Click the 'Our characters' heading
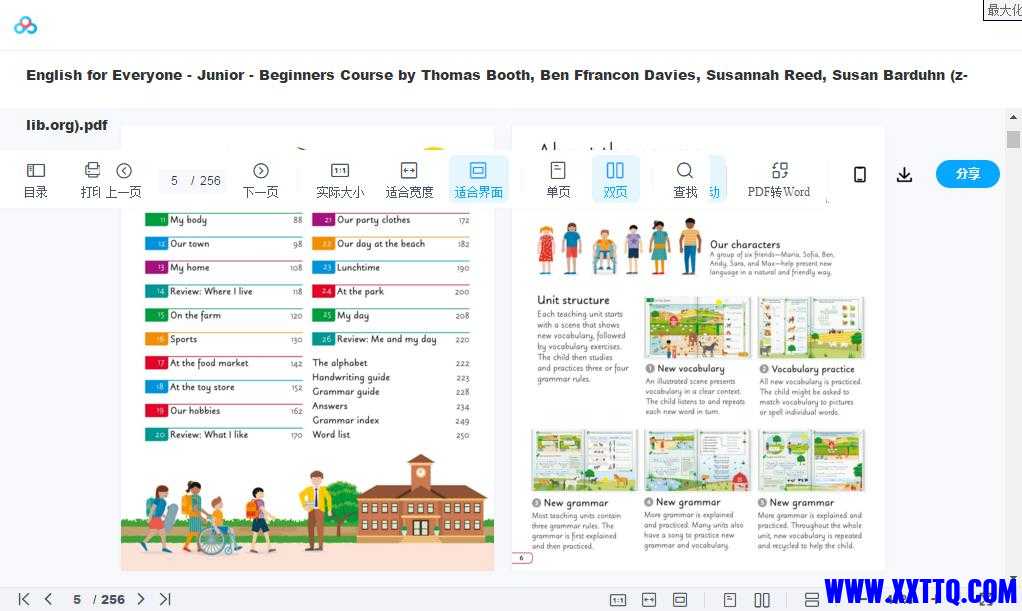Image resolution: width=1022 pixels, height=611 pixels. 745,245
